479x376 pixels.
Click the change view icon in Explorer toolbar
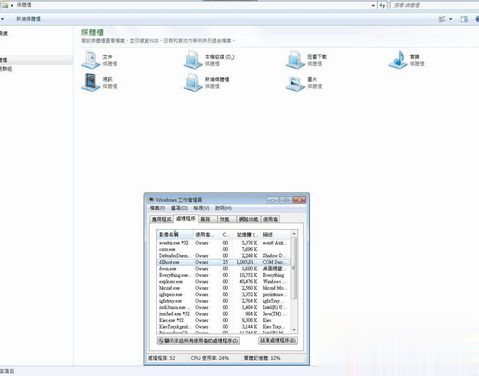point(442,19)
